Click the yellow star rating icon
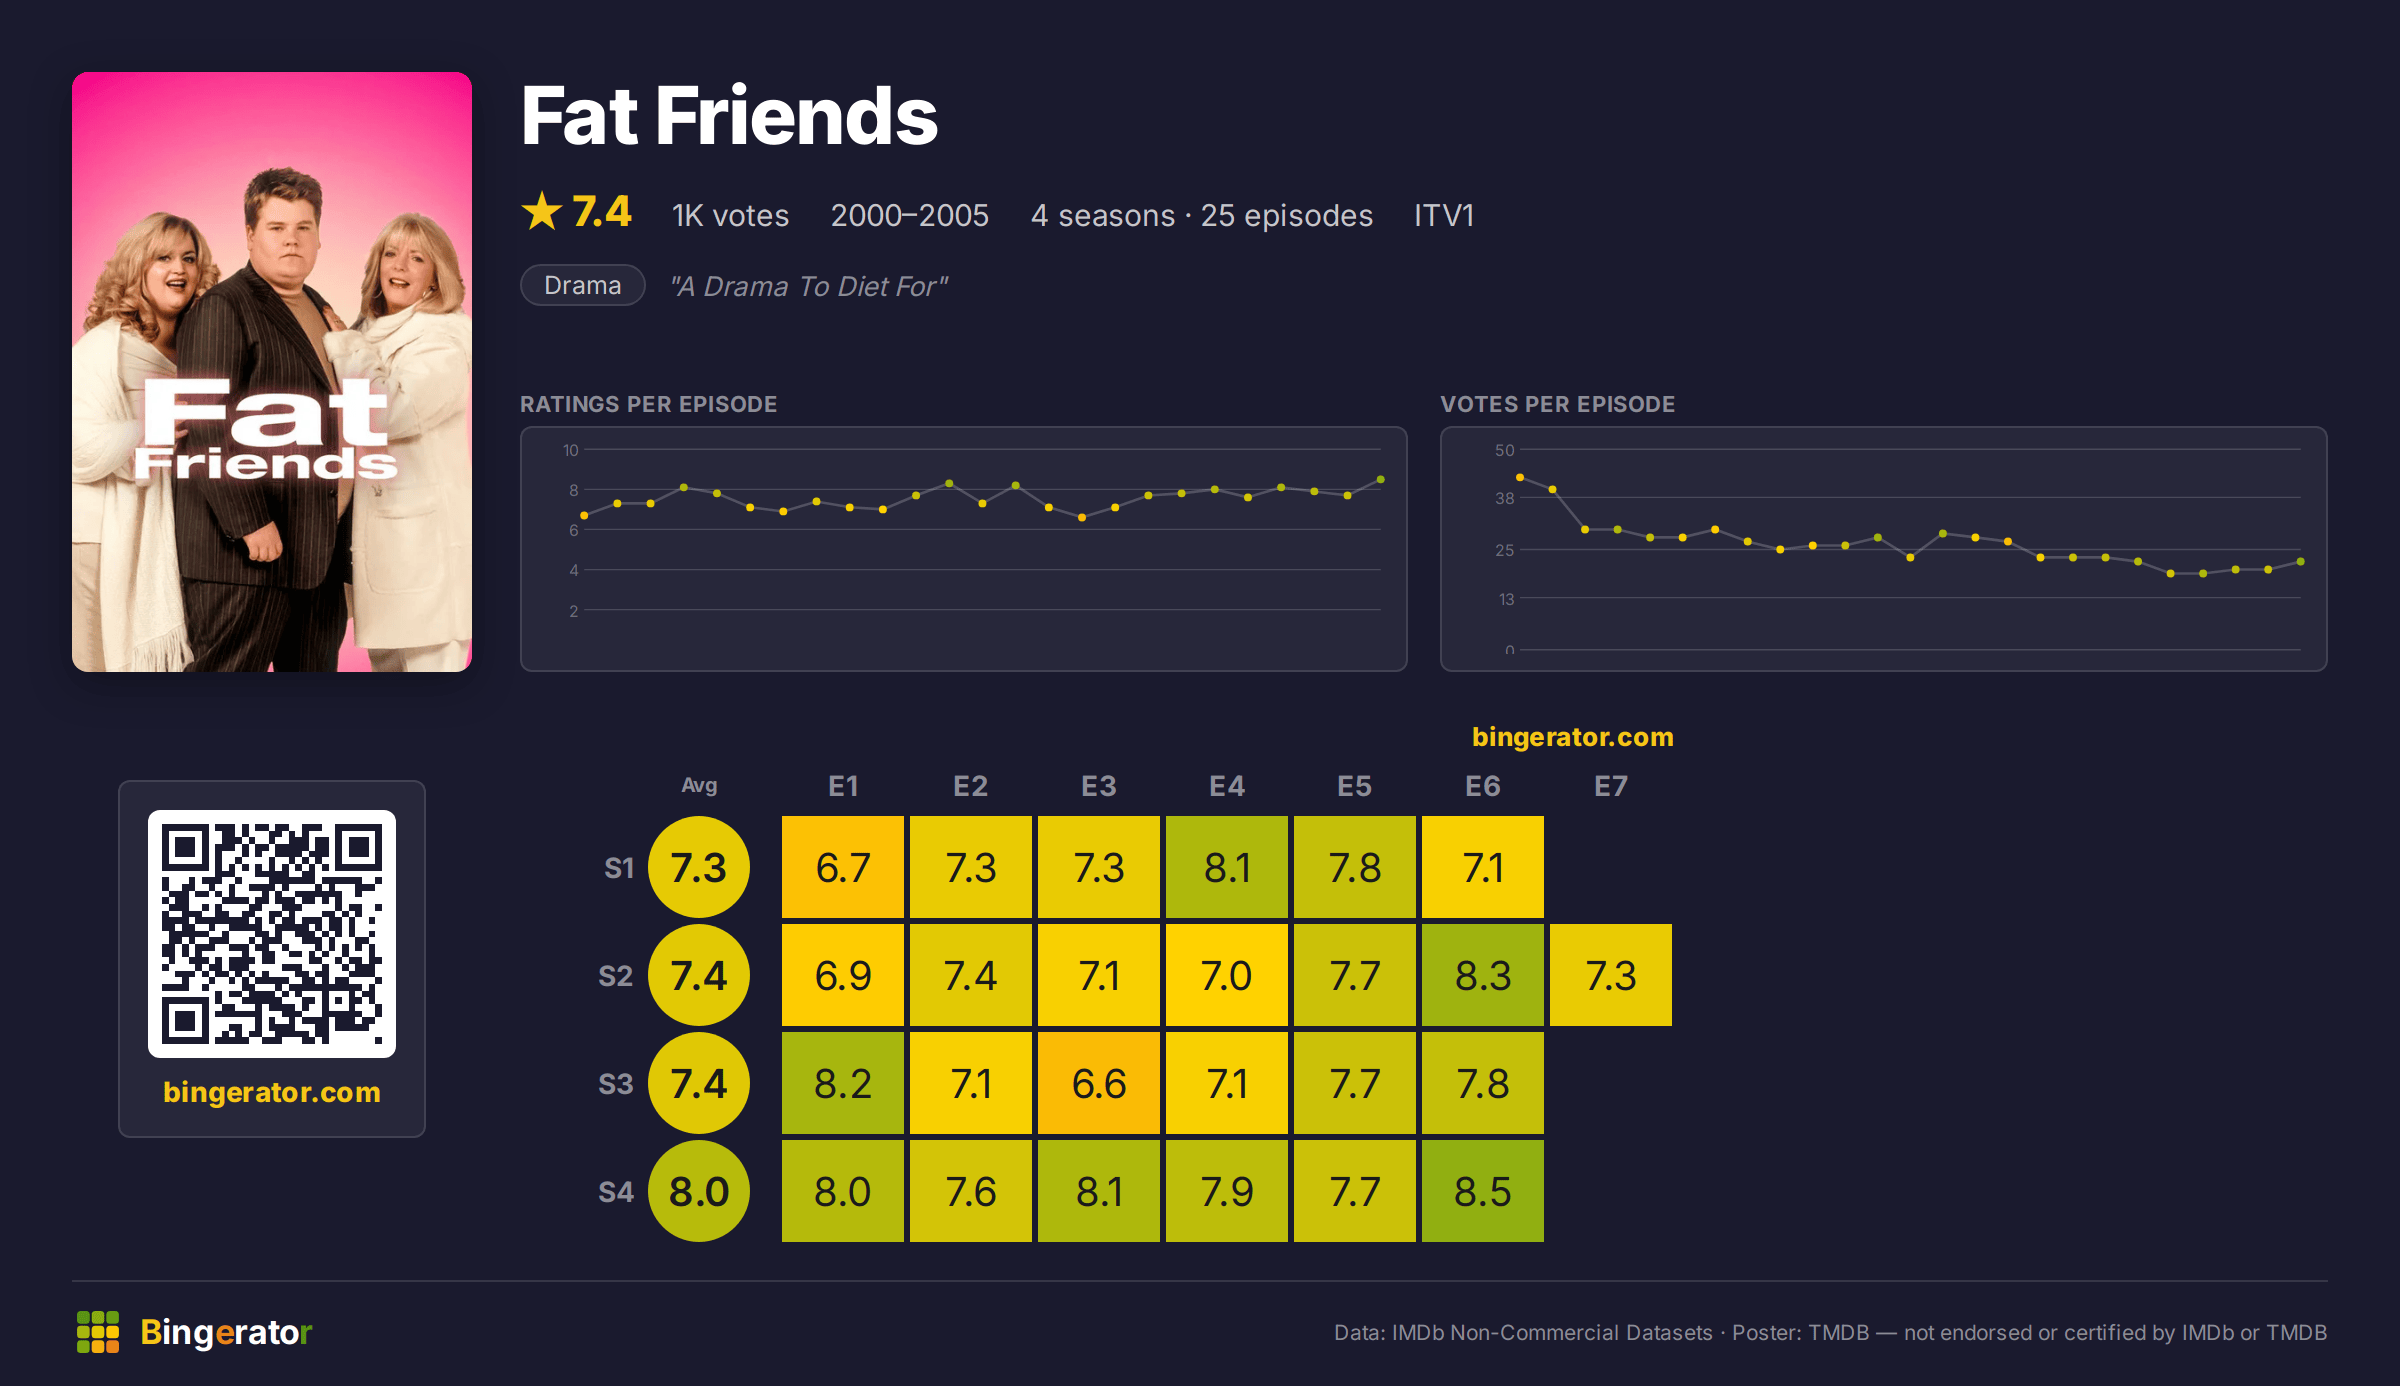2400x1386 pixels. click(x=542, y=211)
